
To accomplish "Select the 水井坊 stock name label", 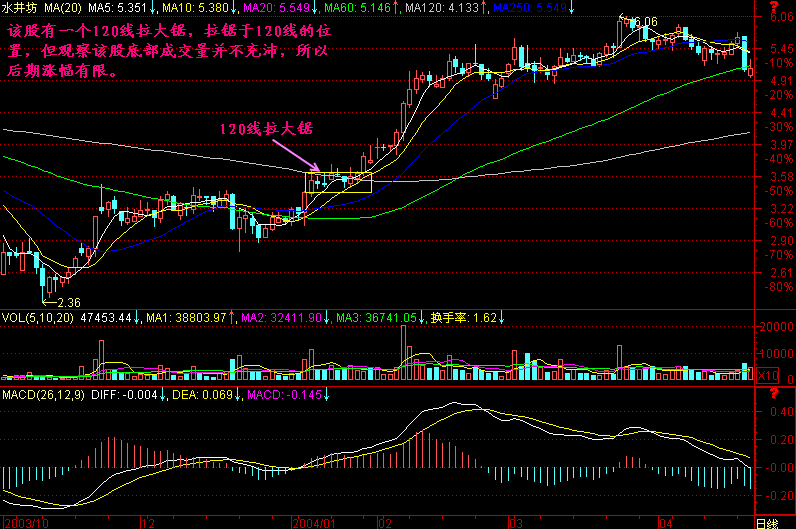I will coord(18,6).
